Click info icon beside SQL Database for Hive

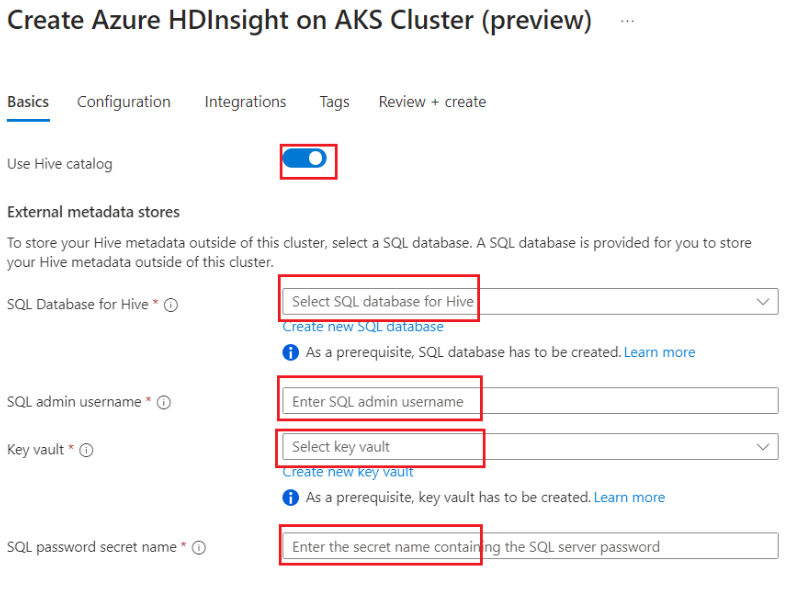[x=171, y=305]
